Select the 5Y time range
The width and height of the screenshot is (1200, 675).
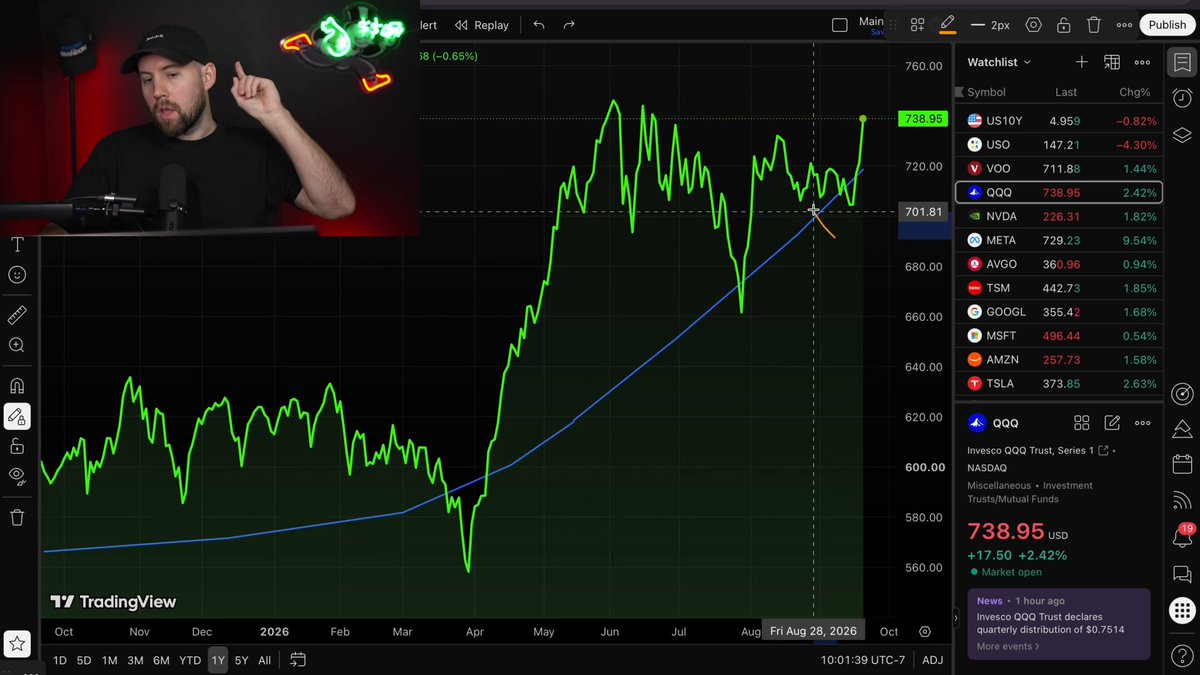(x=241, y=660)
